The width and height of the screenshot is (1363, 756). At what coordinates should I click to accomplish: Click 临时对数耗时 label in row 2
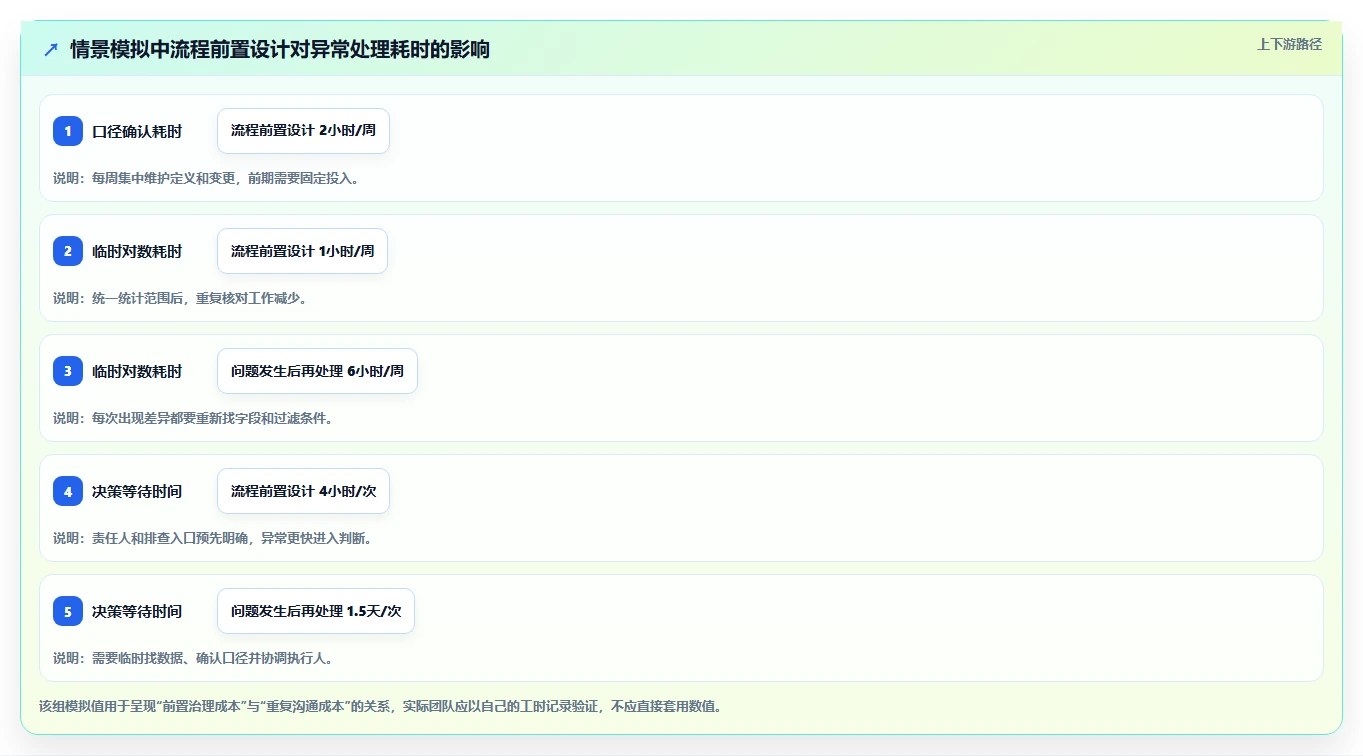(x=137, y=251)
